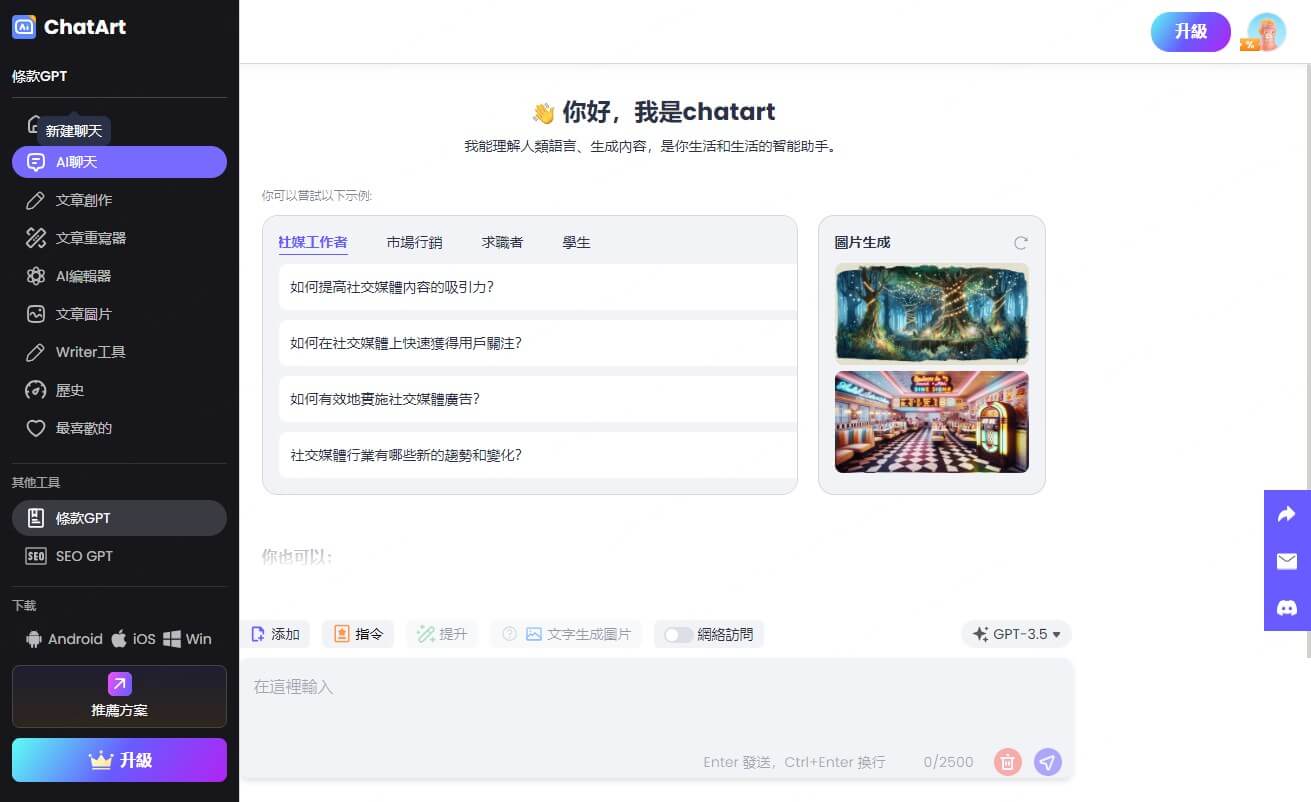Switch to 學生 tab
Viewport: 1311px width, 802px height.
[x=577, y=242]
